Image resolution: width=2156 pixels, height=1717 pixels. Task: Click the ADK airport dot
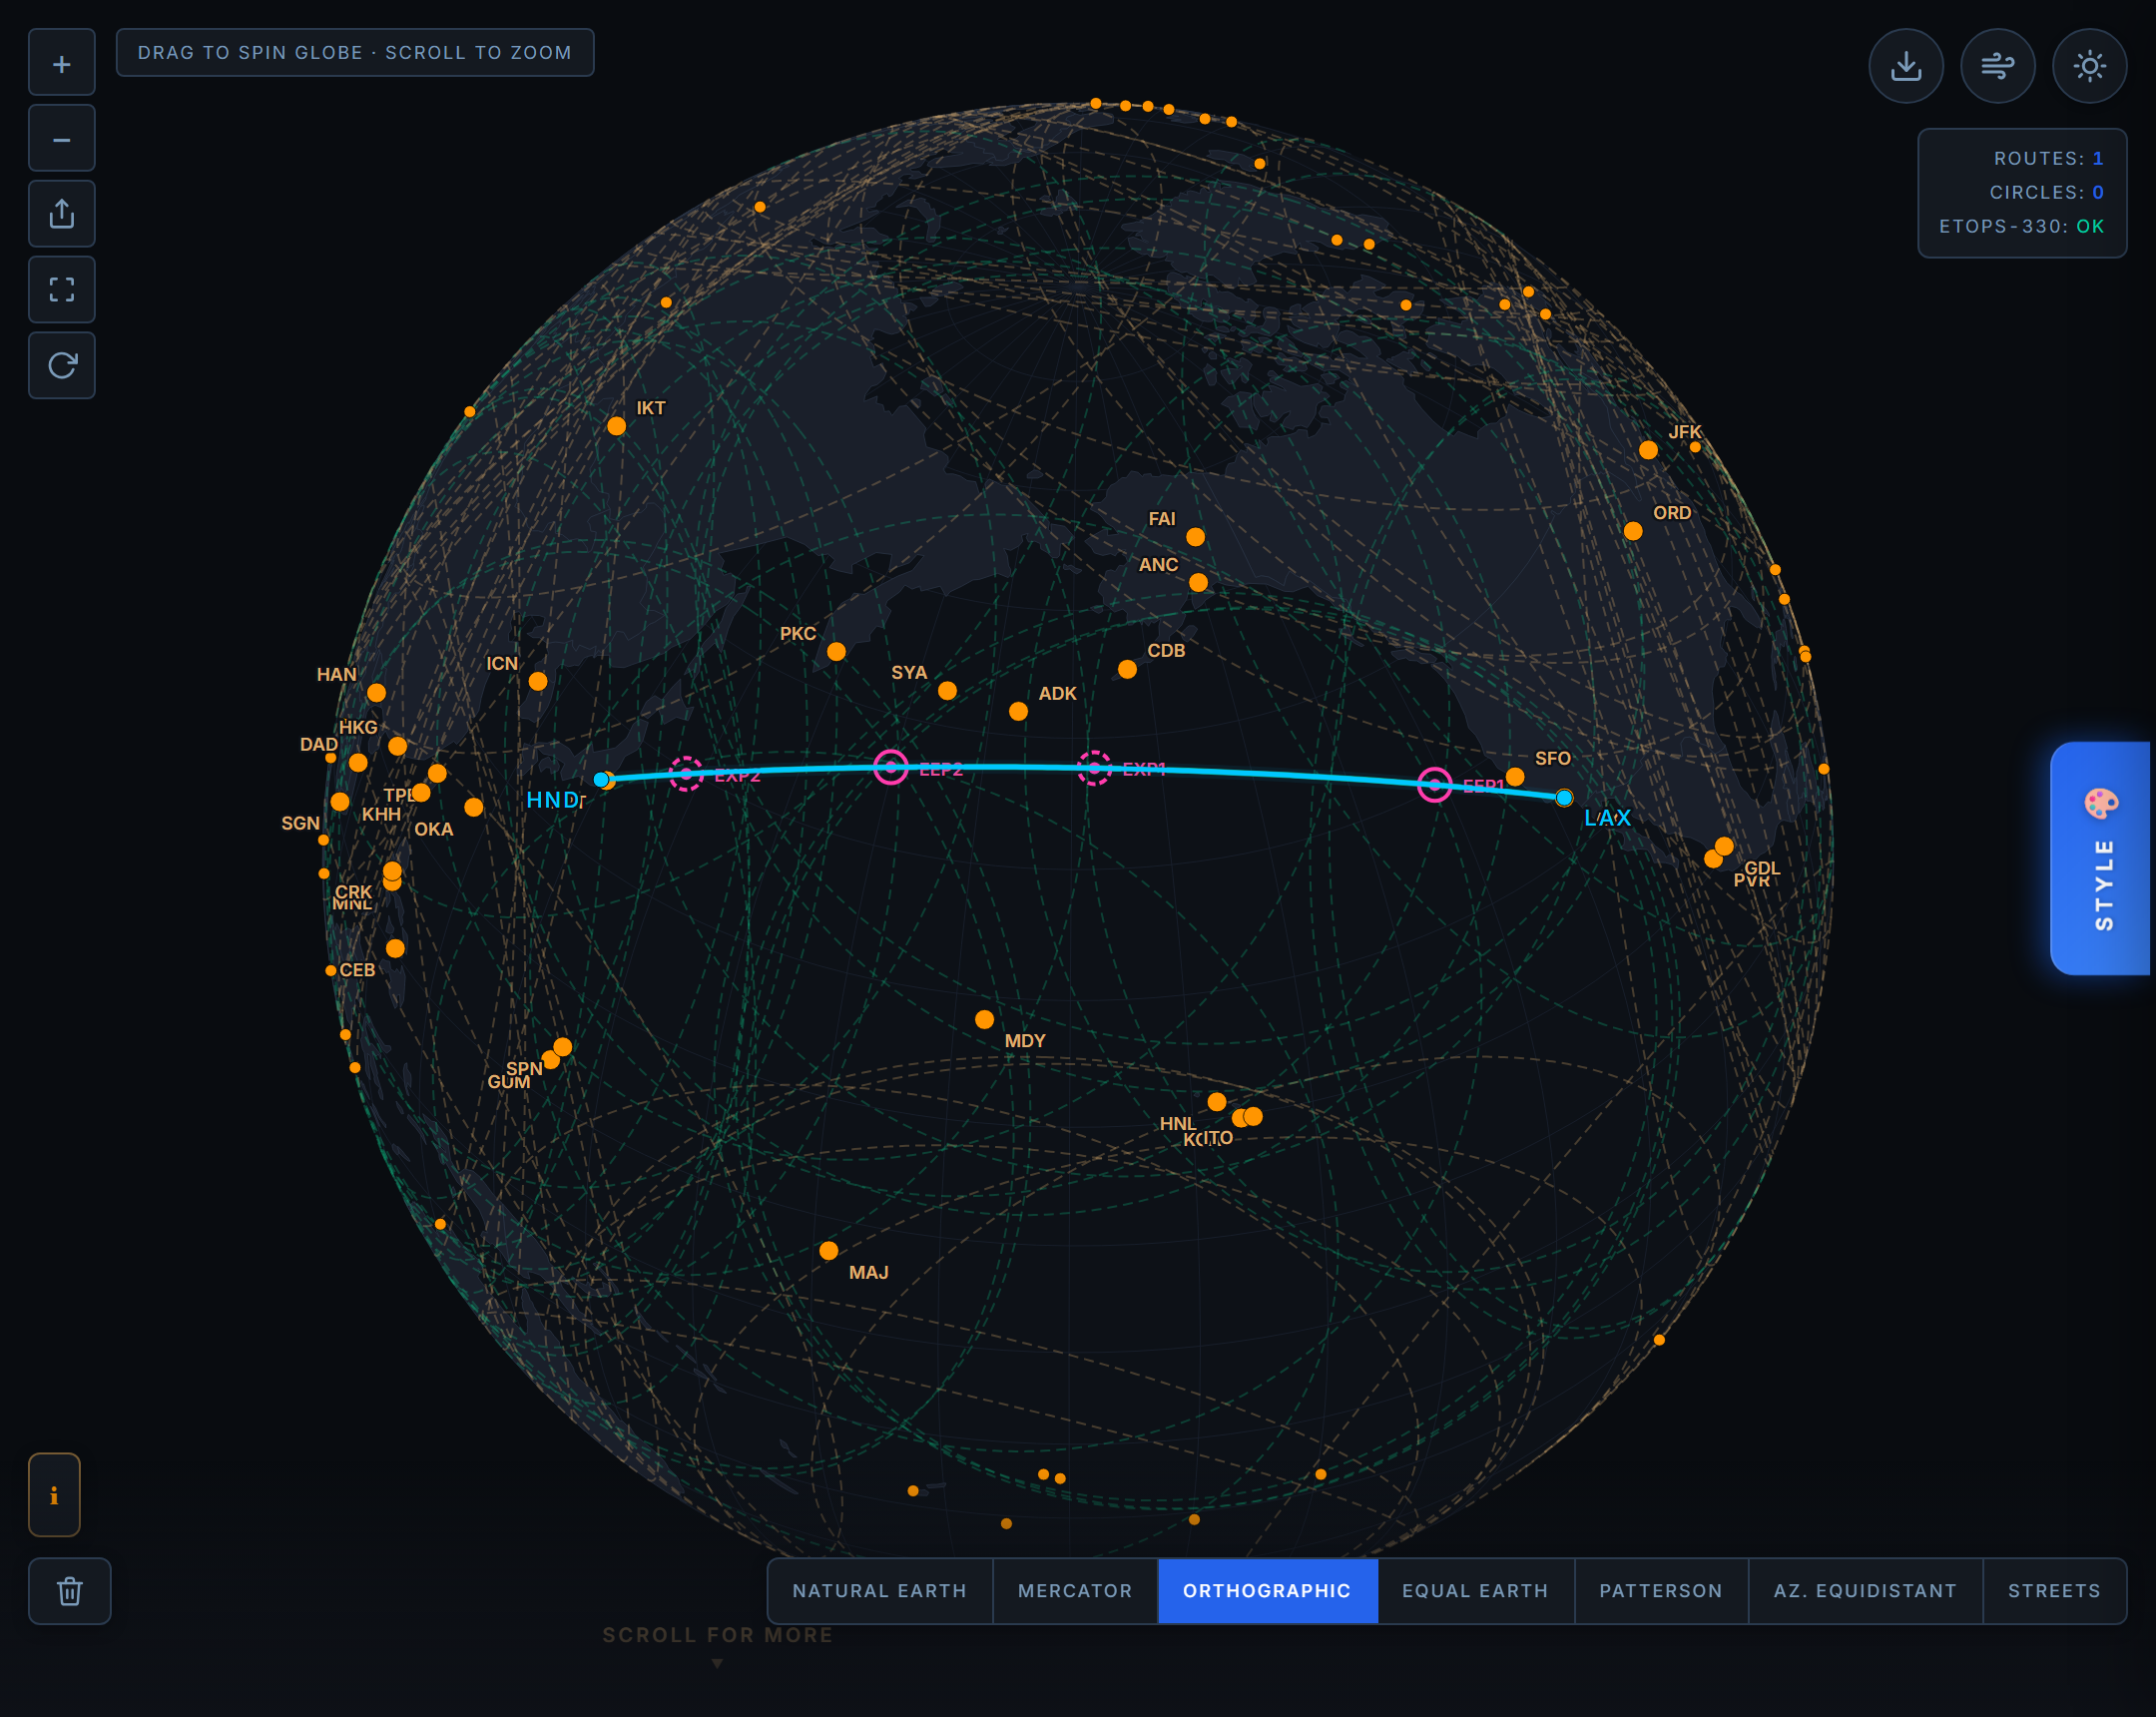[x=1018, y=712]
